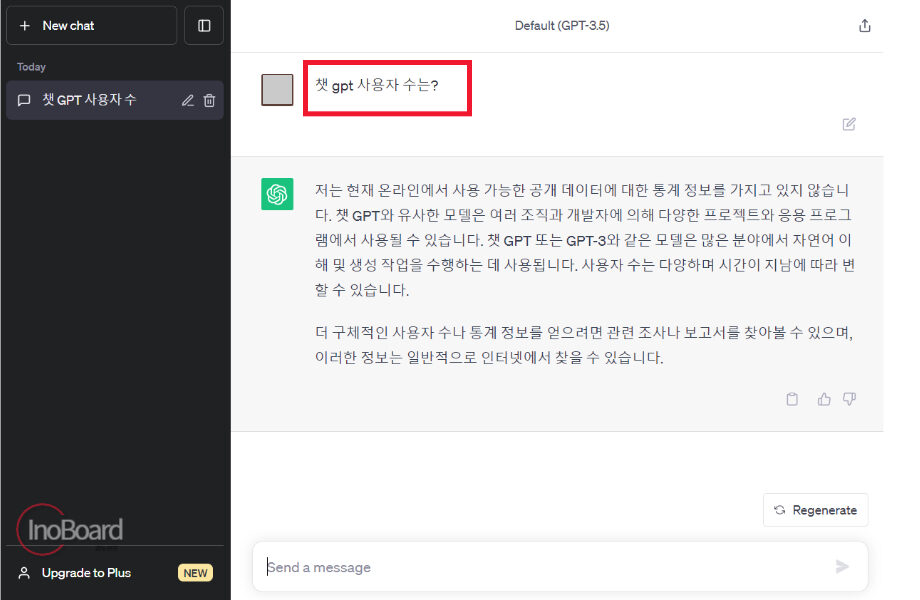Delete chat with the trash icon
The height and width of the screenshot is (600, 920).
pos(209,100)
